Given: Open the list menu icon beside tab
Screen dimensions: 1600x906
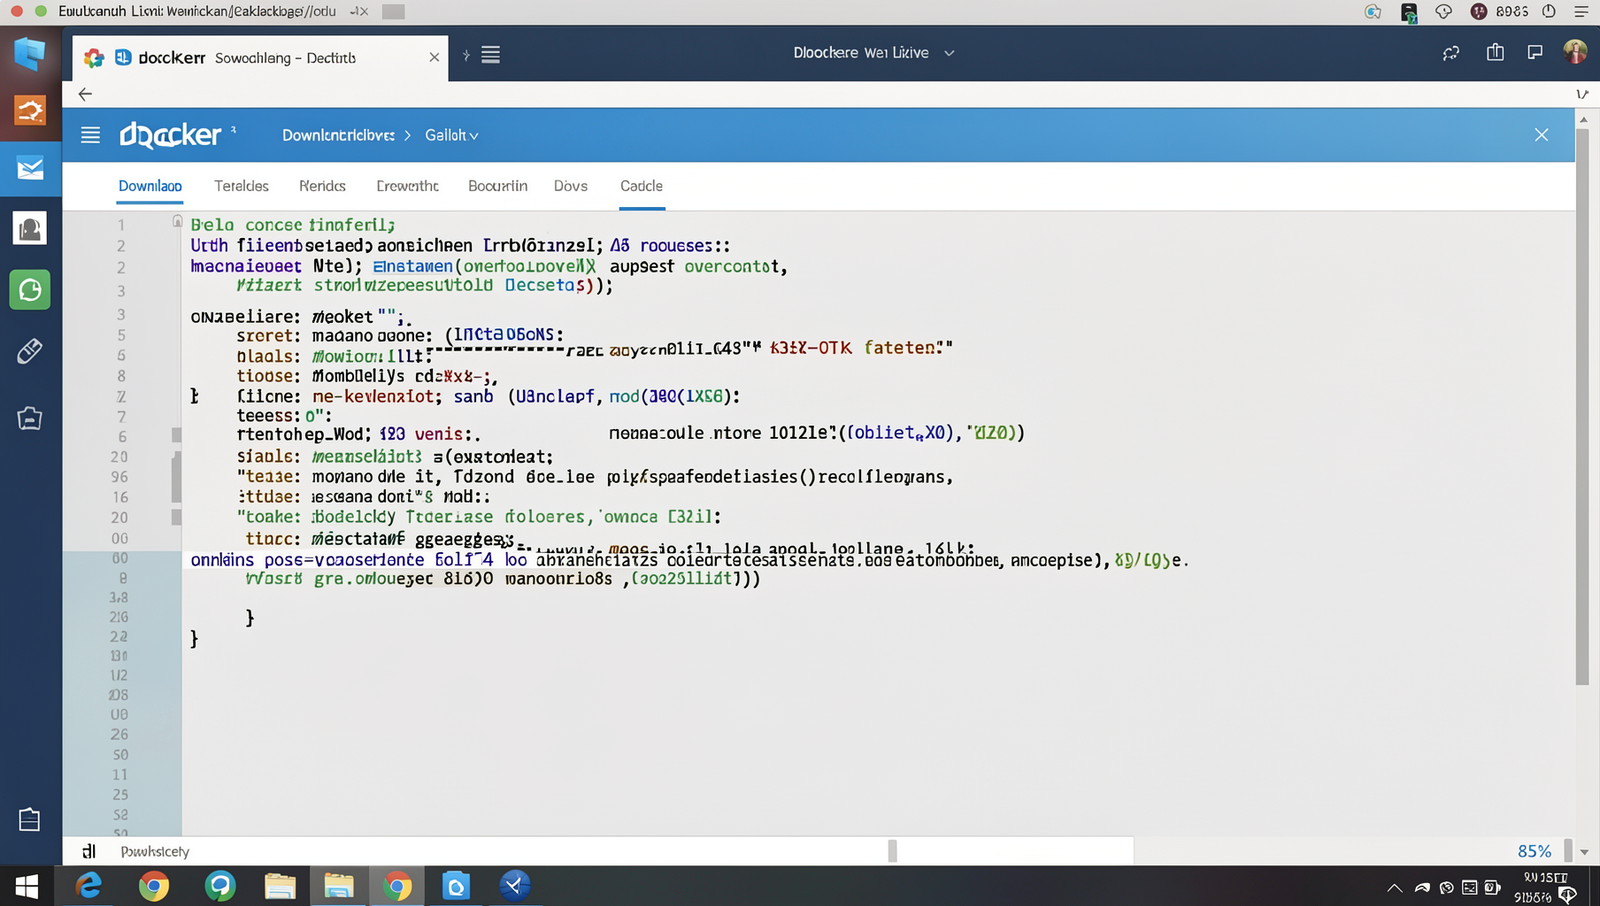Looking at the screenshot, I should pyautogui.click(x=490, y=55).
